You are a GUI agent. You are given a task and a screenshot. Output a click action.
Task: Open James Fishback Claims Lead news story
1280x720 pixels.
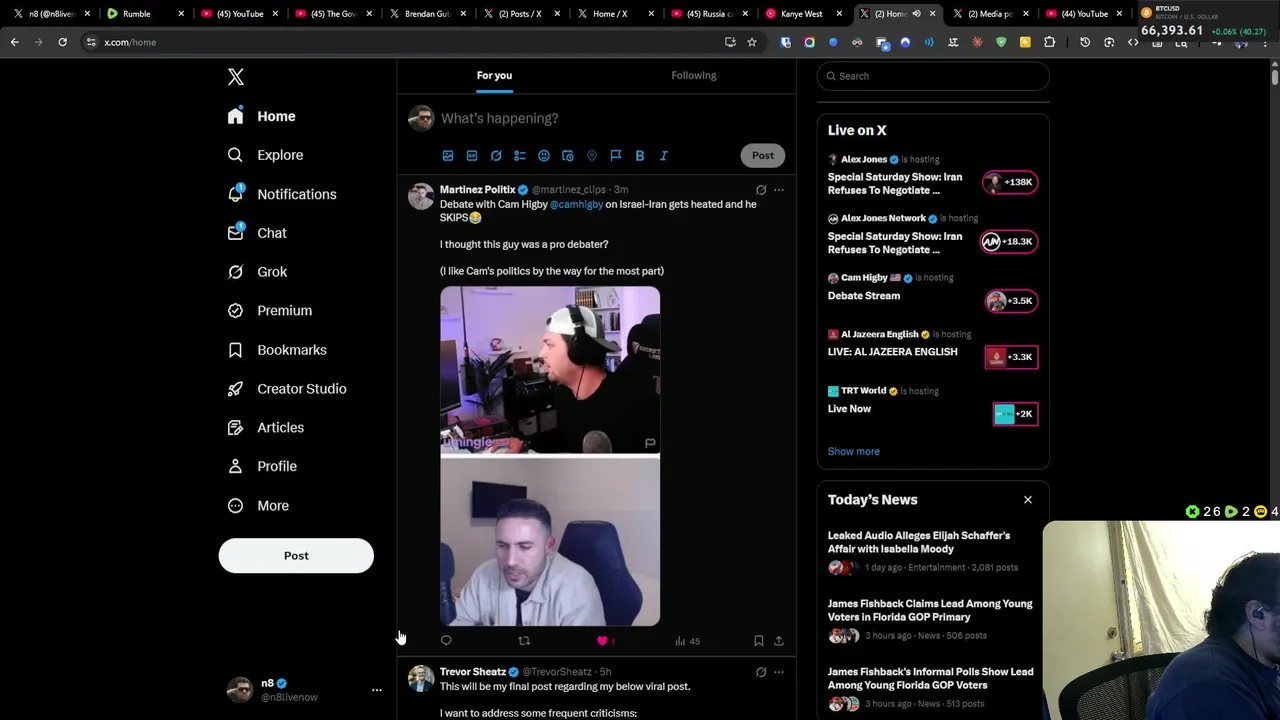[x=932, y=621]
